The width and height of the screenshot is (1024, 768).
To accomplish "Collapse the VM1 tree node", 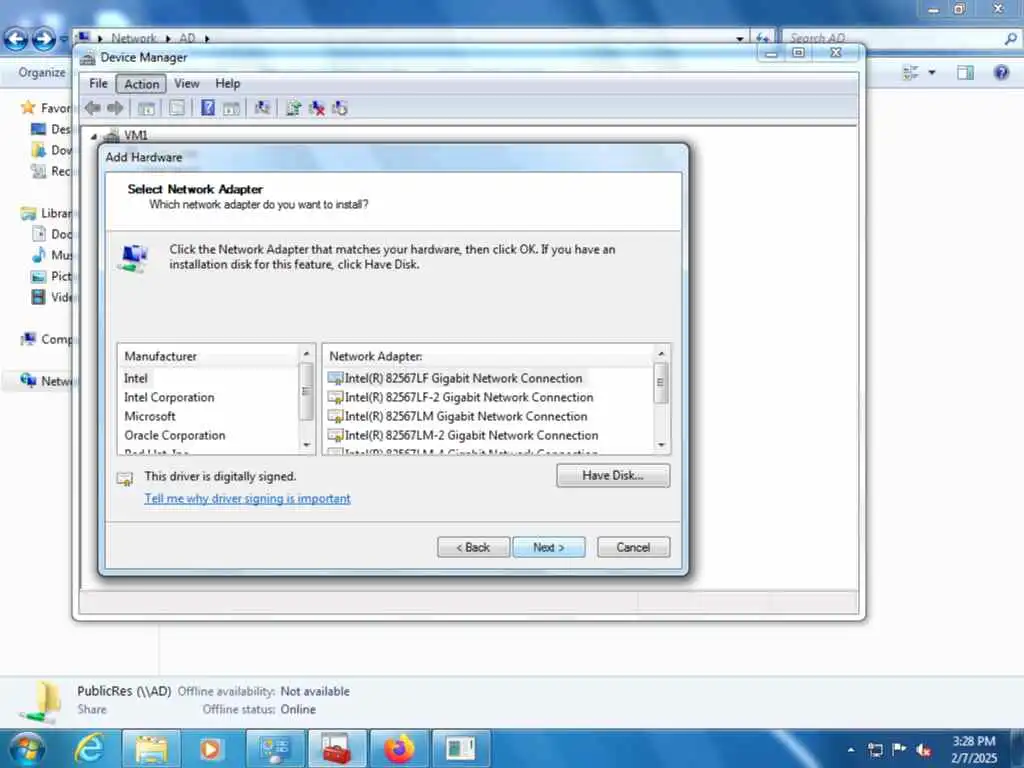I will (93, 136).
